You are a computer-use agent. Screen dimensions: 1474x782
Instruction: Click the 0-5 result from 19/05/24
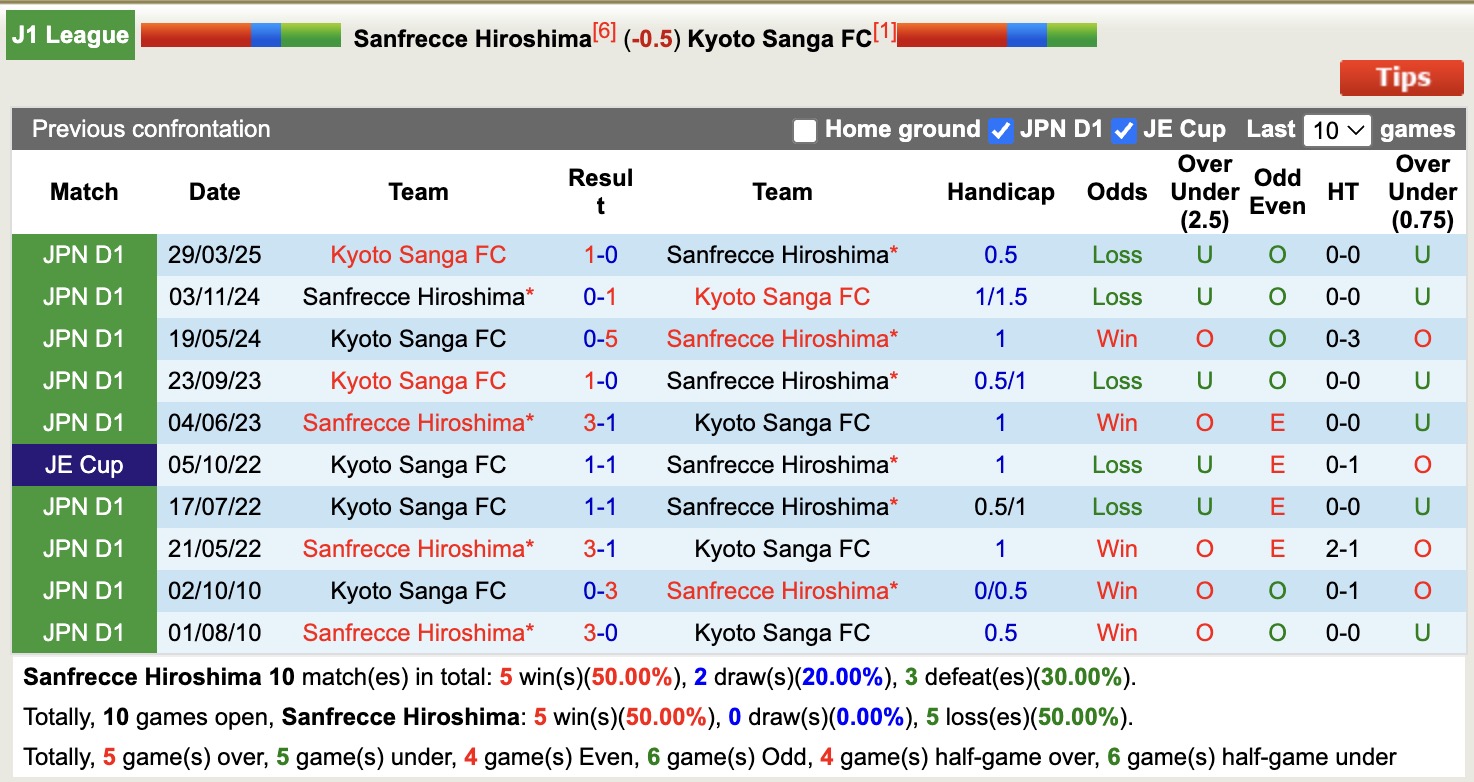[601, 338]
